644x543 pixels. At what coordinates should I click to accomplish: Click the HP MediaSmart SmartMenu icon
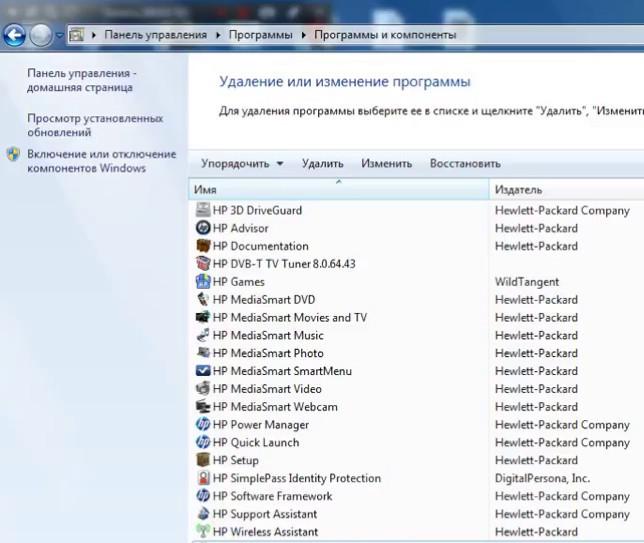203,370
